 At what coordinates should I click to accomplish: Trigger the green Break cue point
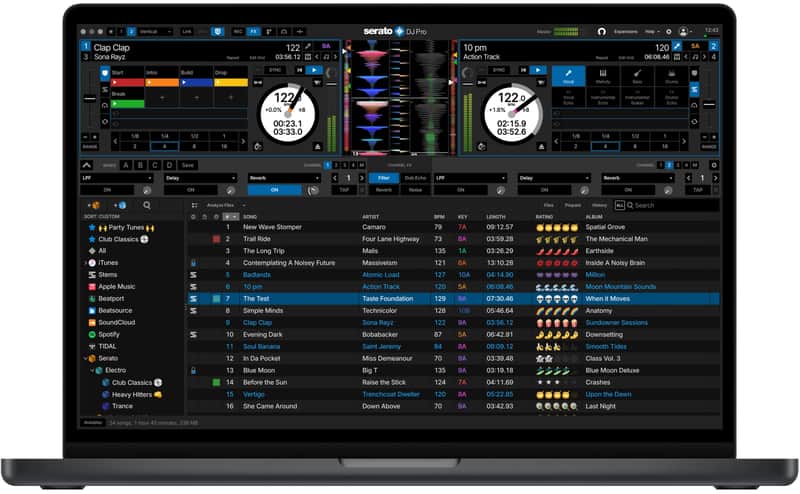128,104
